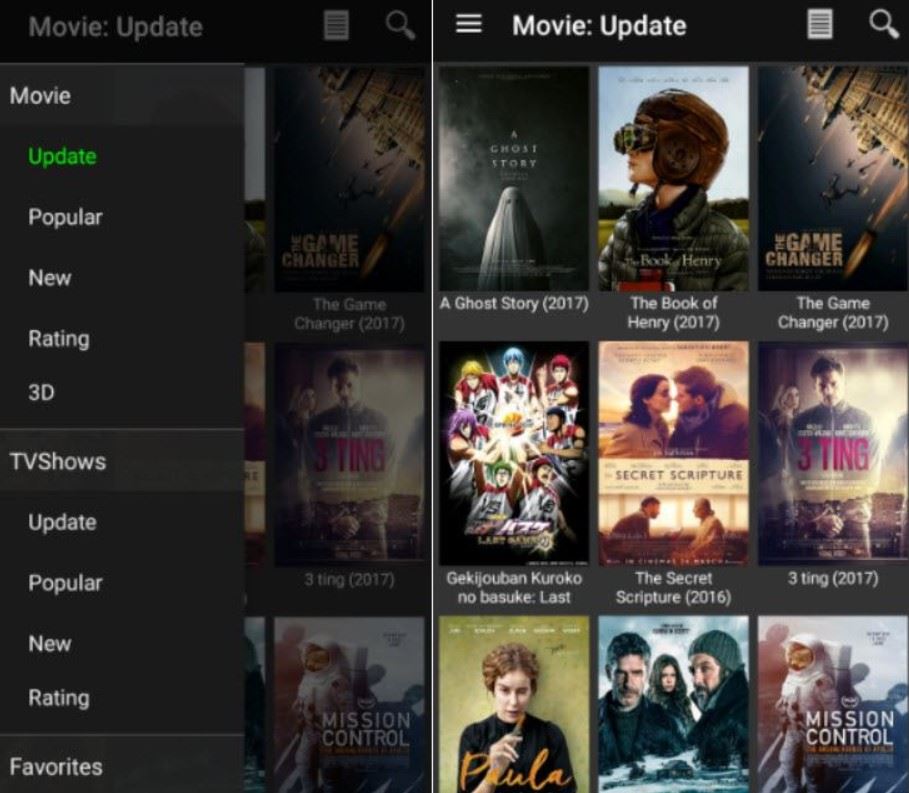The height and width of the screenshot is (793, 909).
Task: Open the Paula movie poster
Action: (514, 704)
